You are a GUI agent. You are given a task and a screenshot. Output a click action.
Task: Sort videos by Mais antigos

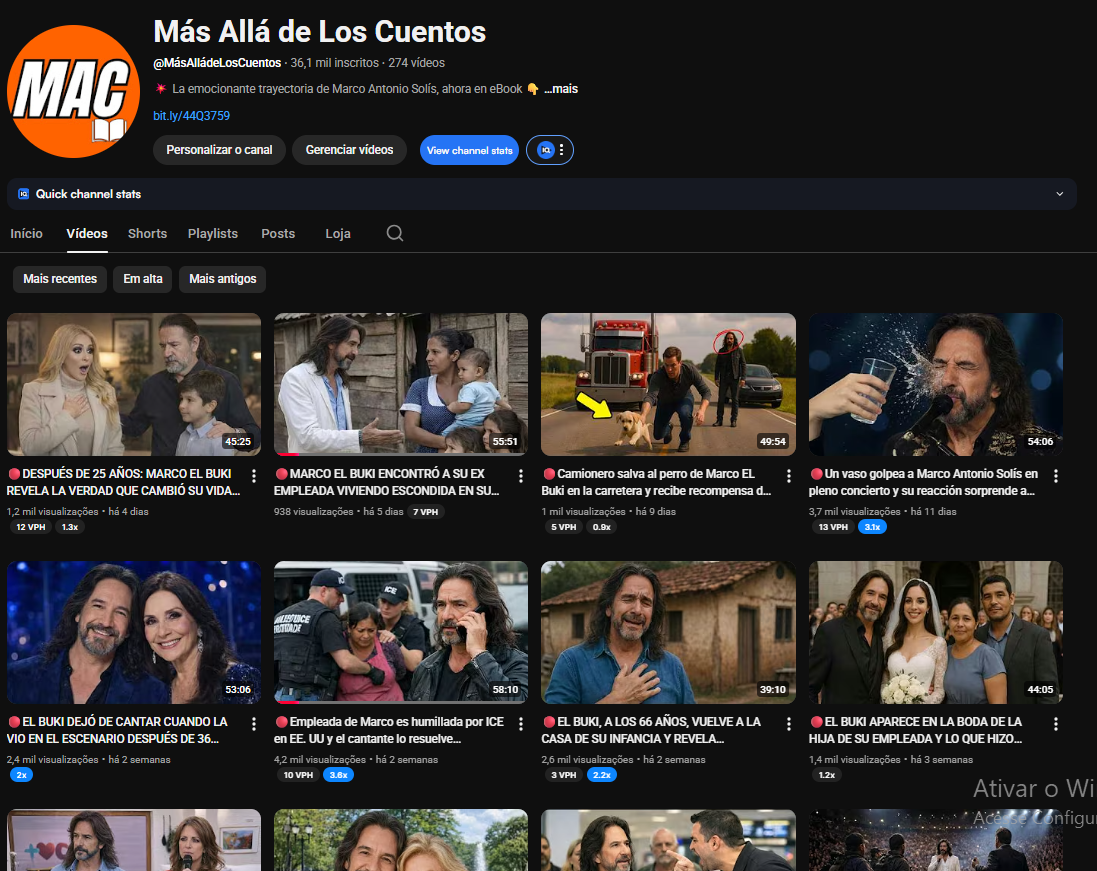[x=222, y=278]
